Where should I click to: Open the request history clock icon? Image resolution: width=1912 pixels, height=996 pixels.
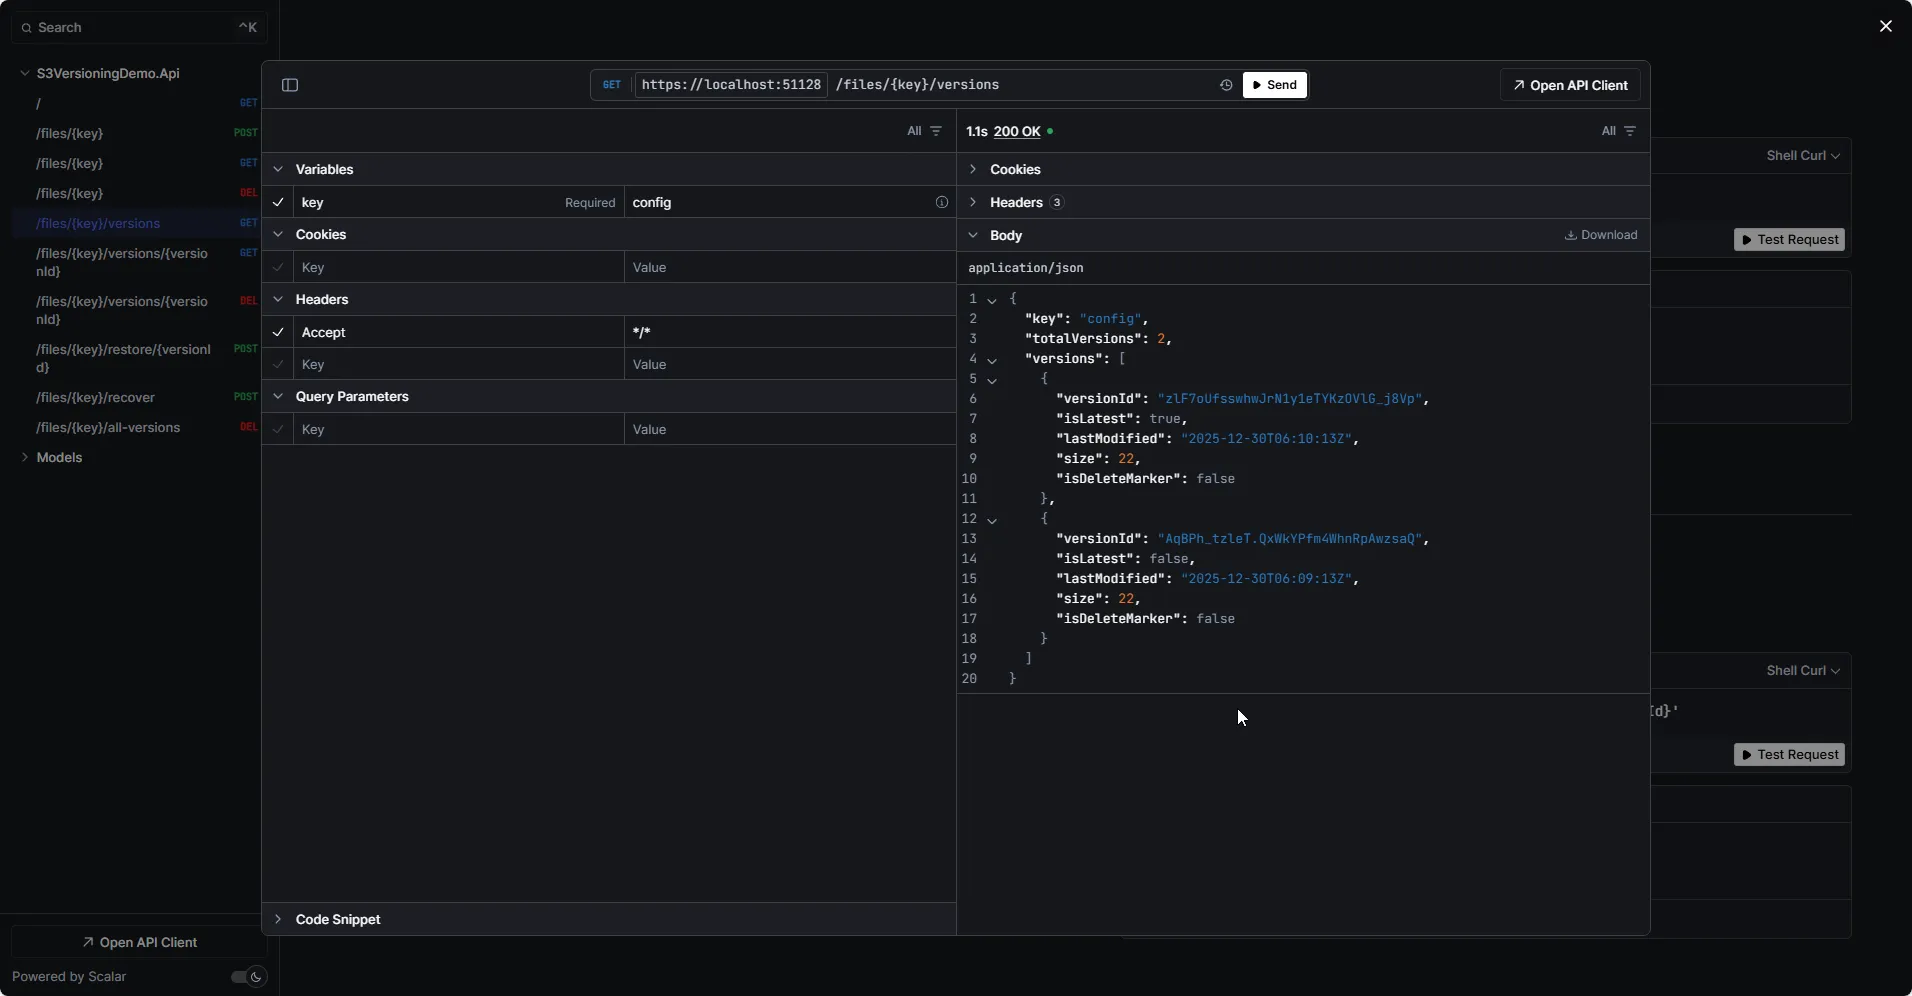click(x=1225, y=85)
